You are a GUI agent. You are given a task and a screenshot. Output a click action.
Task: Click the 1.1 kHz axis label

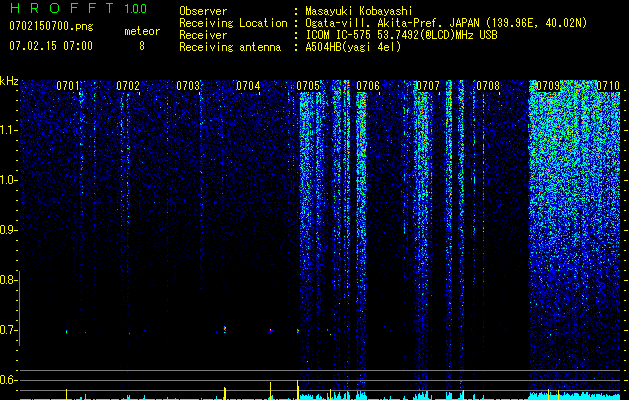pos(8,130)
